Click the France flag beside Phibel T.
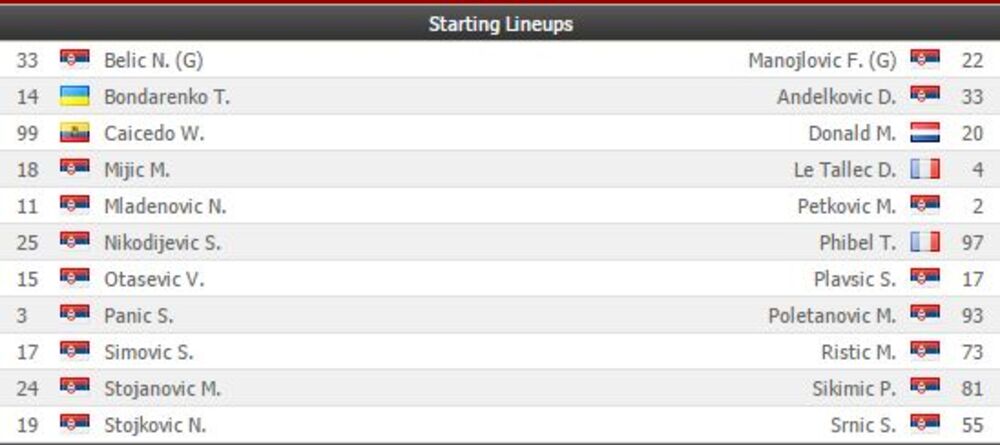 (925, 243)
